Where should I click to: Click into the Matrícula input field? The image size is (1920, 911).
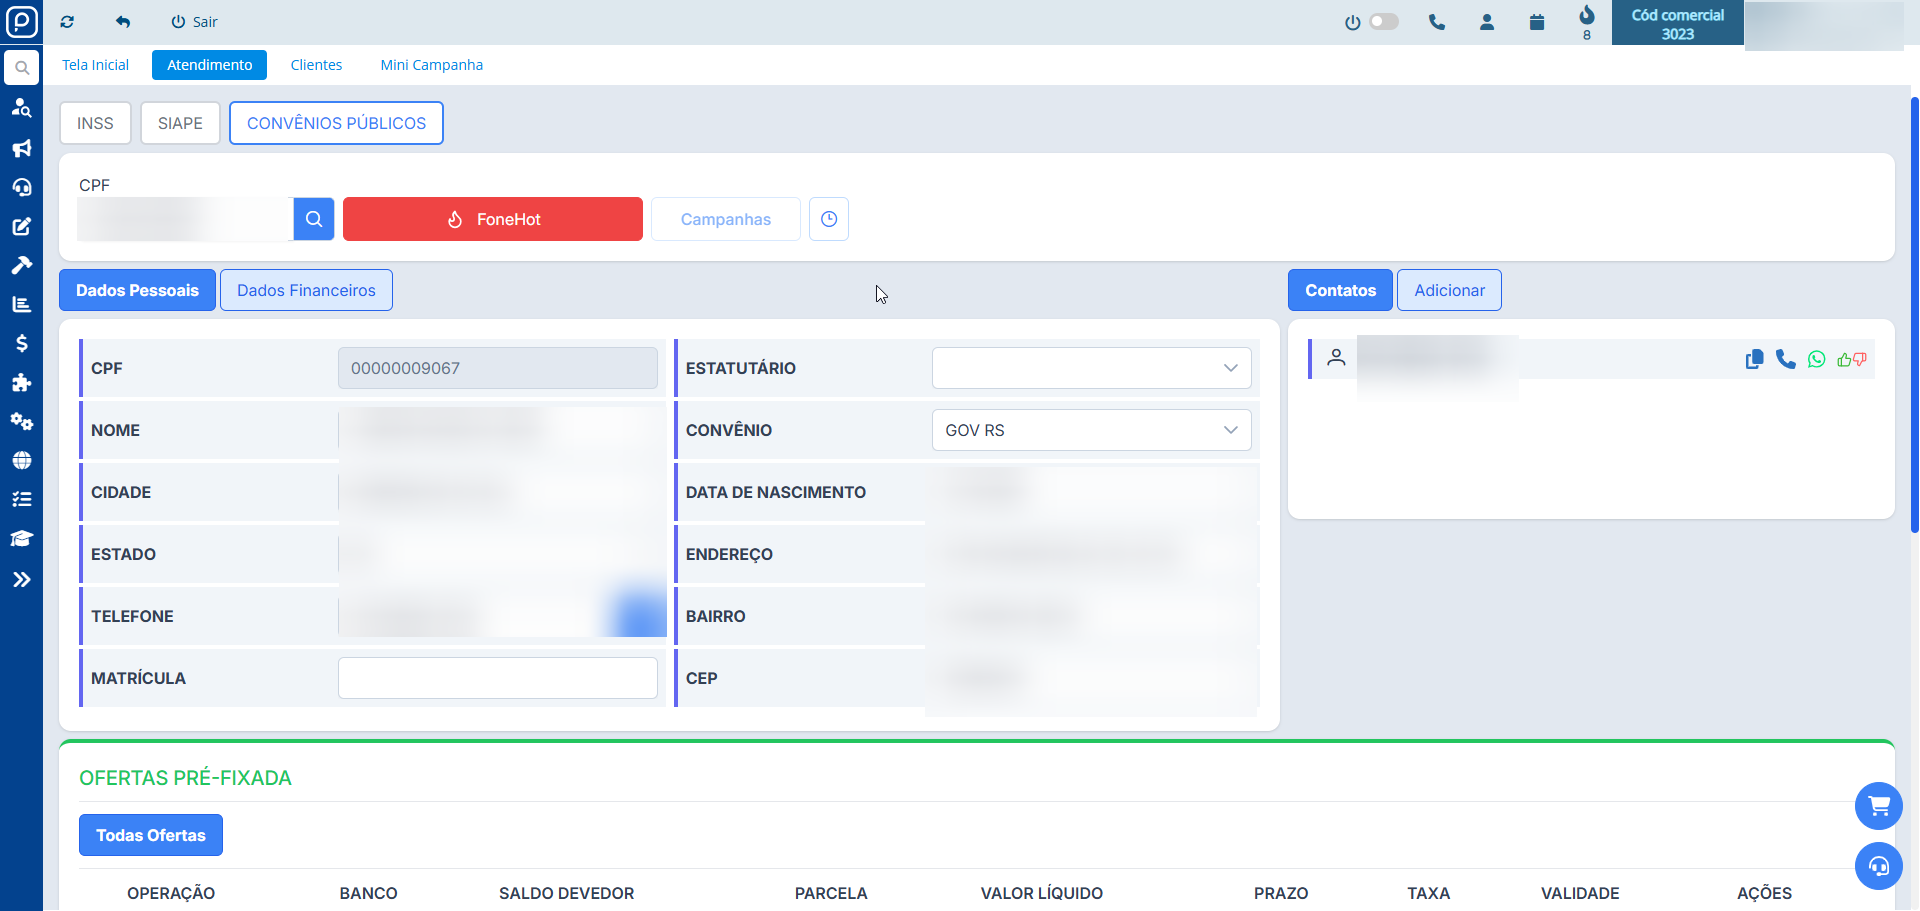pyautogui.click(x=497, y=678)
